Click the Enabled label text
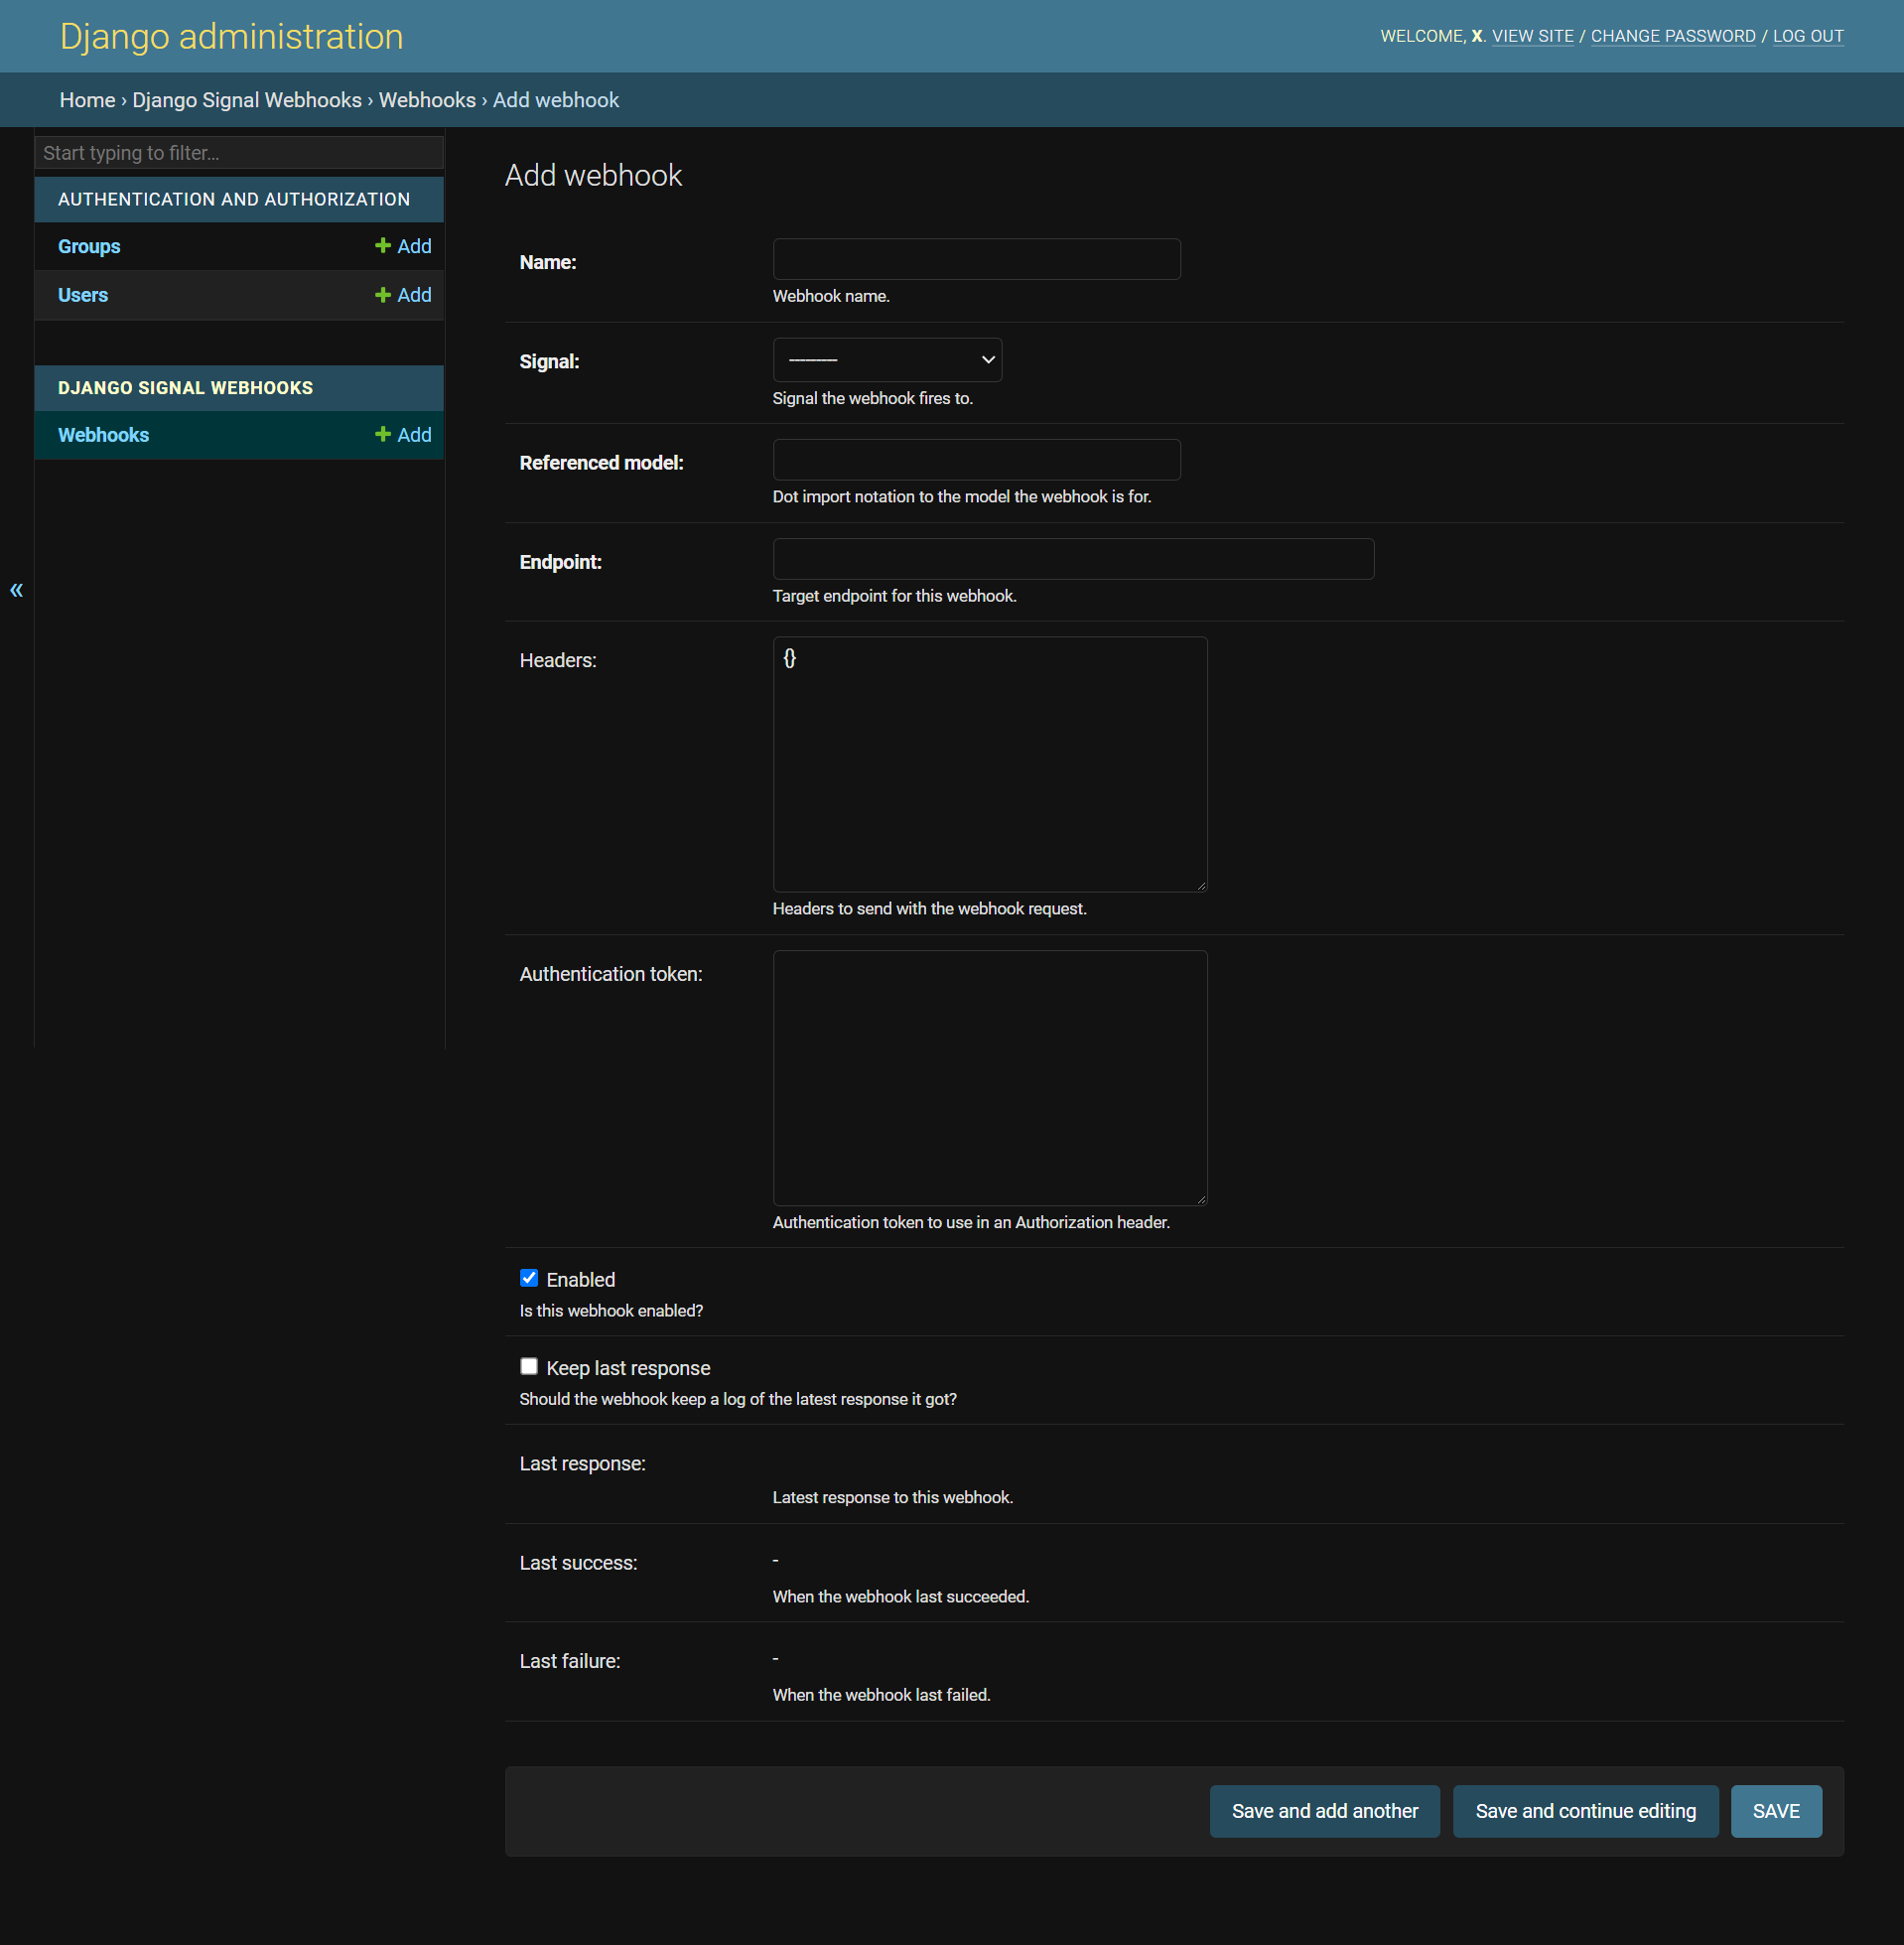 point(581,1280)
